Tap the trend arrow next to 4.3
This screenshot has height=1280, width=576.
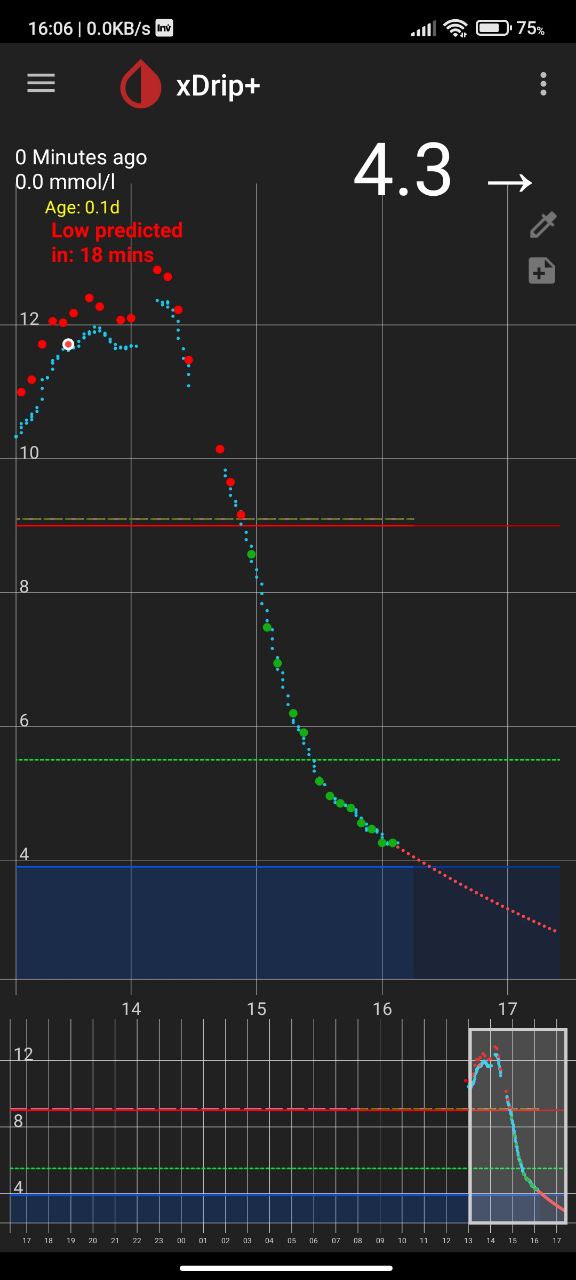[510, 183]
